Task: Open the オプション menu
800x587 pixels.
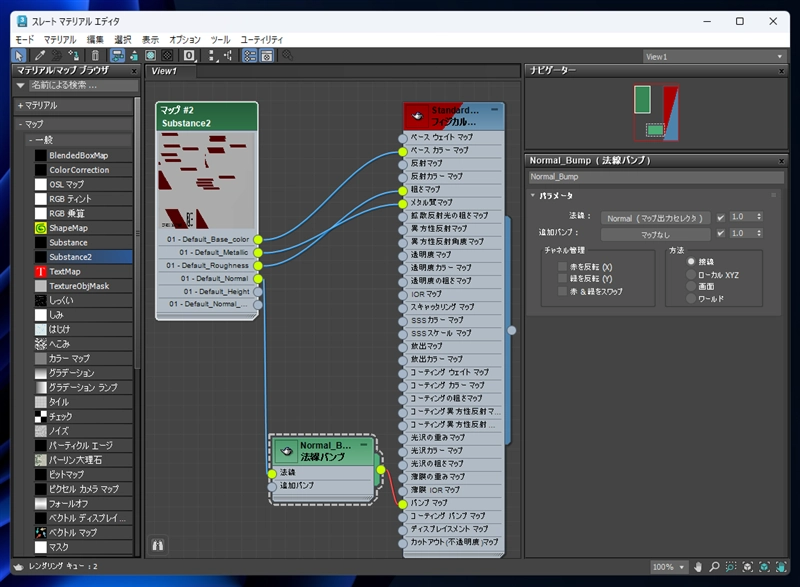Action: click(x=184, y=39)
